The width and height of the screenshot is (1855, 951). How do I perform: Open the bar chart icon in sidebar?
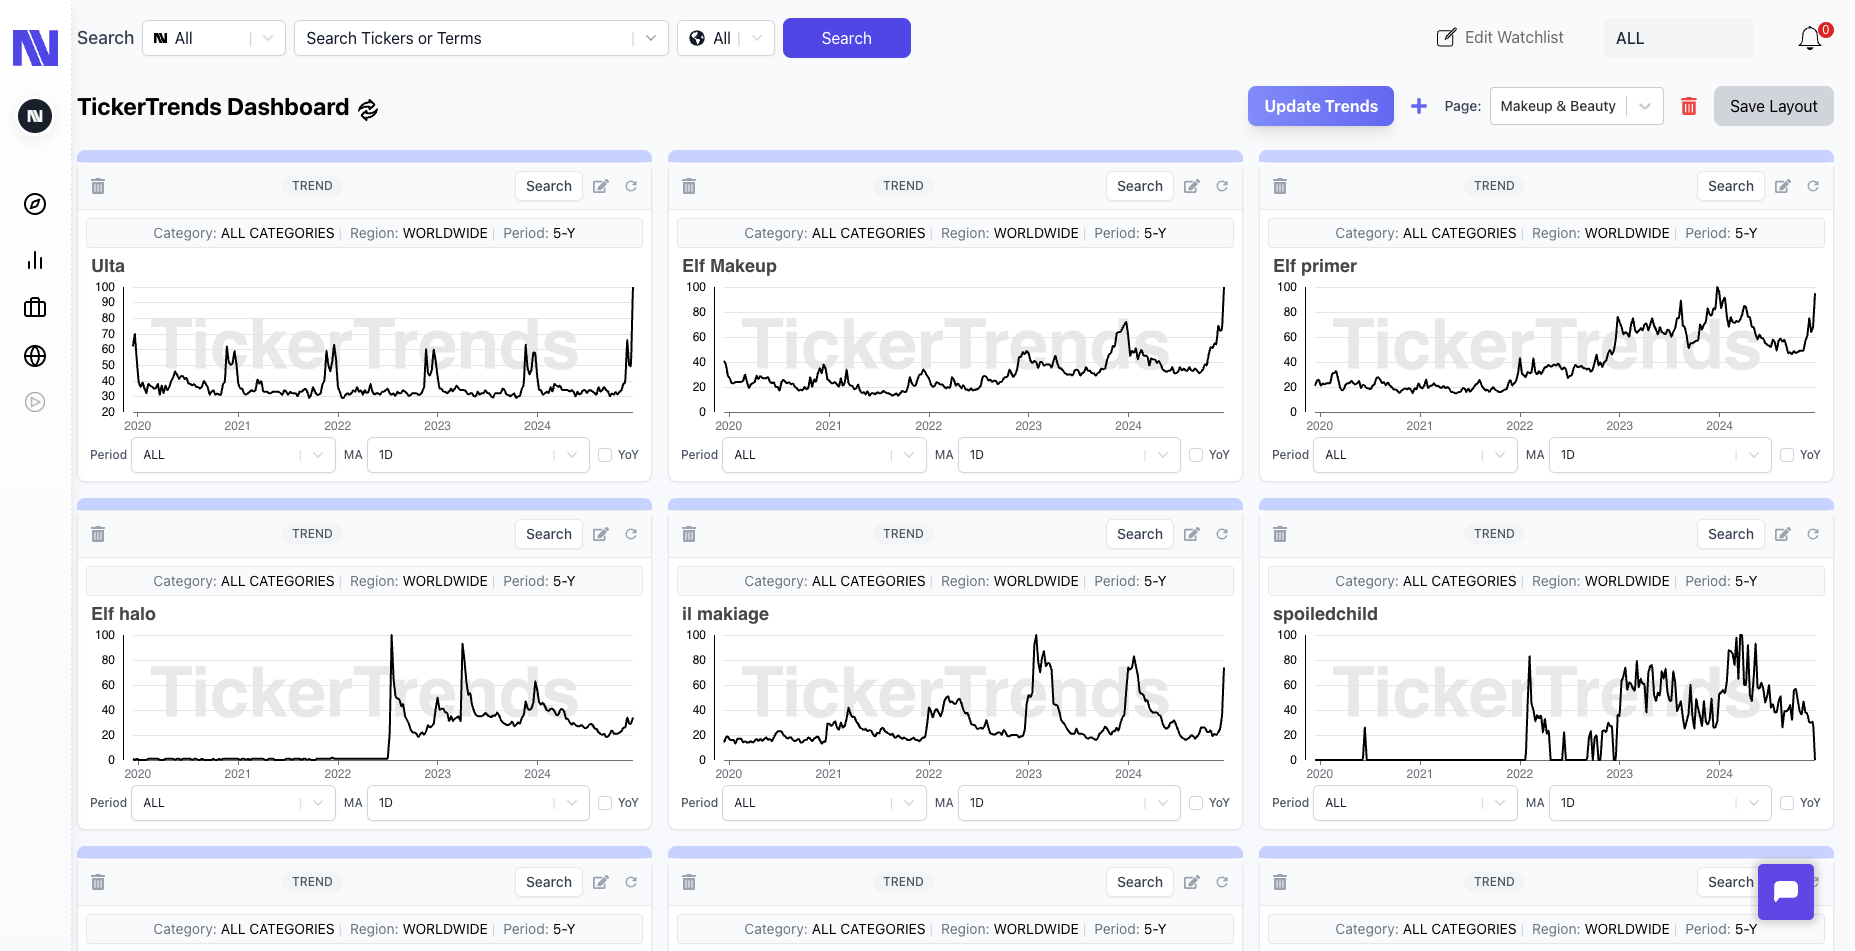click(x=35, y=260)
